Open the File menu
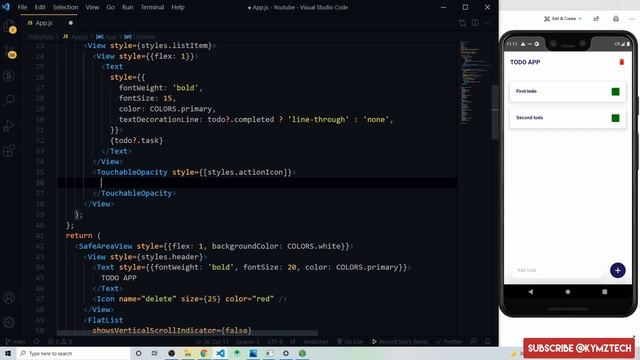Screen dimensions: 640x360 tap(22, 7)
